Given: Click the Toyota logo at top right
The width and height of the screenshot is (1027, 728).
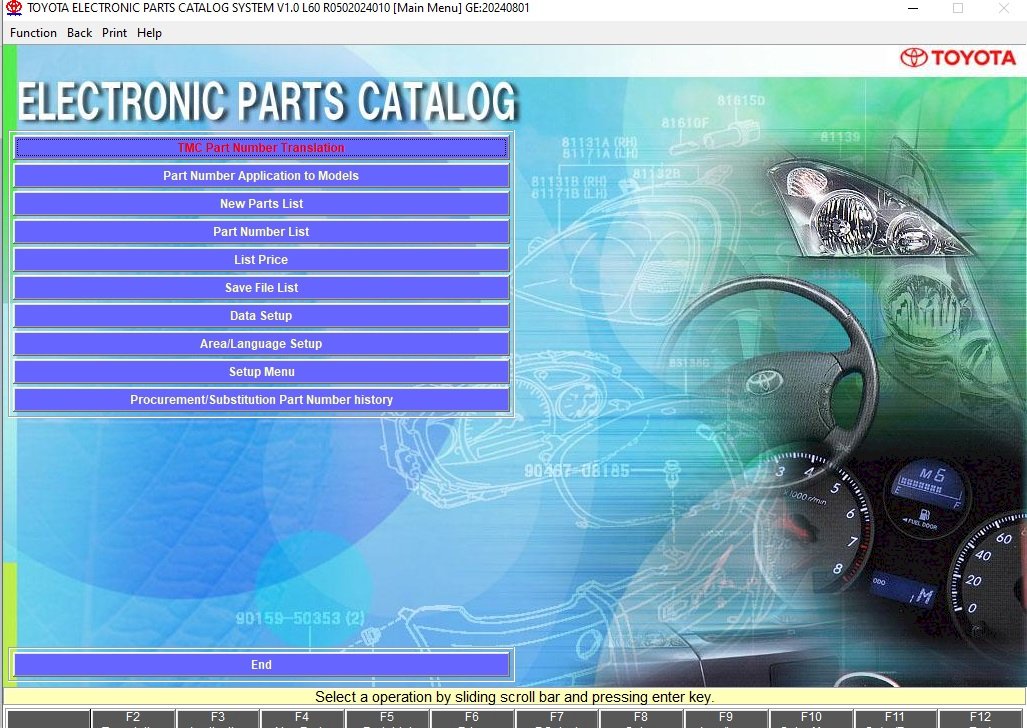Looking at the screenshot, I should pos(957,58).
